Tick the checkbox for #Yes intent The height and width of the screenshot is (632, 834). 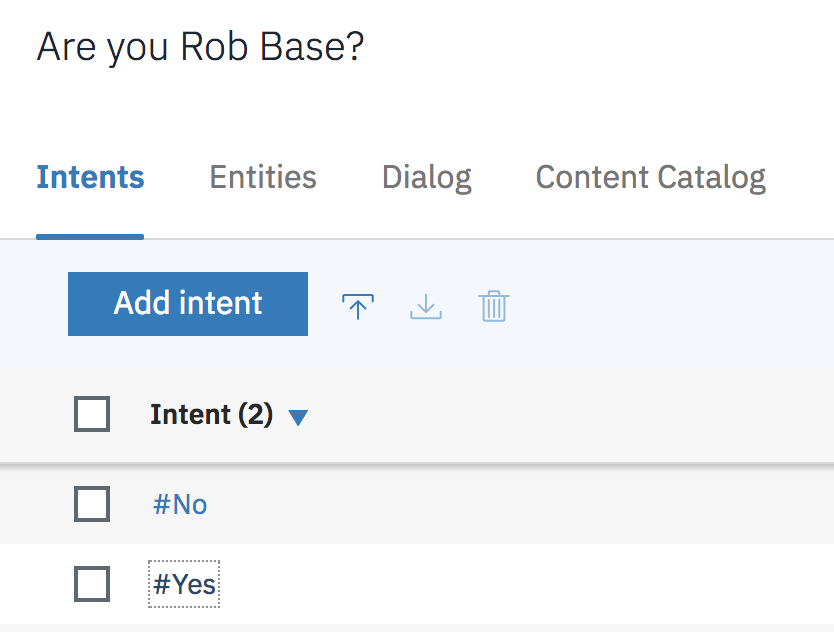point(92,584)
